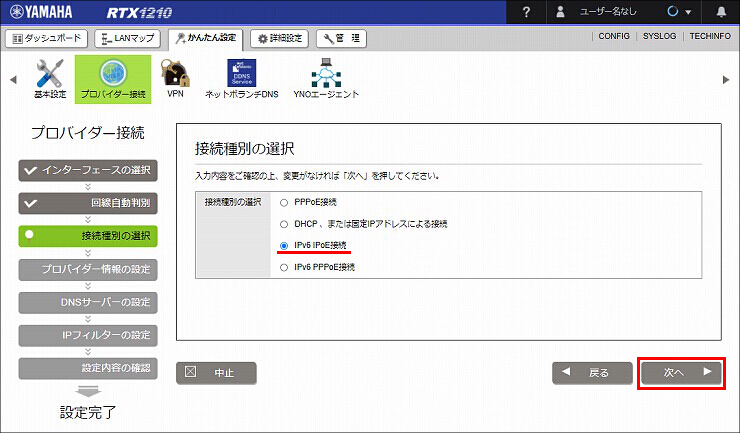The height and width of the screenshot is (433, 740).
Task: Select the IPv6 IPoE接続 radio button
Action: [x=284, y=246]
